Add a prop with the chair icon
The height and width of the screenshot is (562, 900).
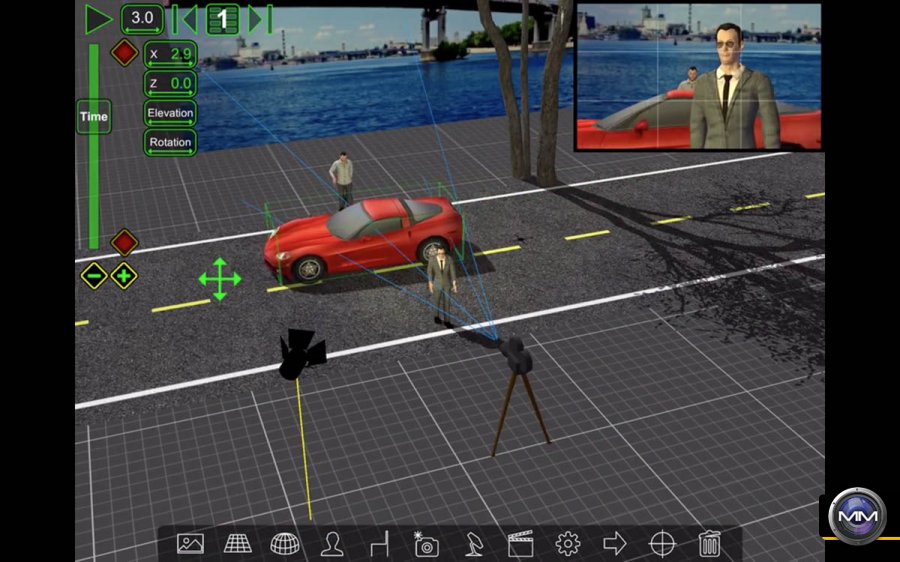coord(379,543)
